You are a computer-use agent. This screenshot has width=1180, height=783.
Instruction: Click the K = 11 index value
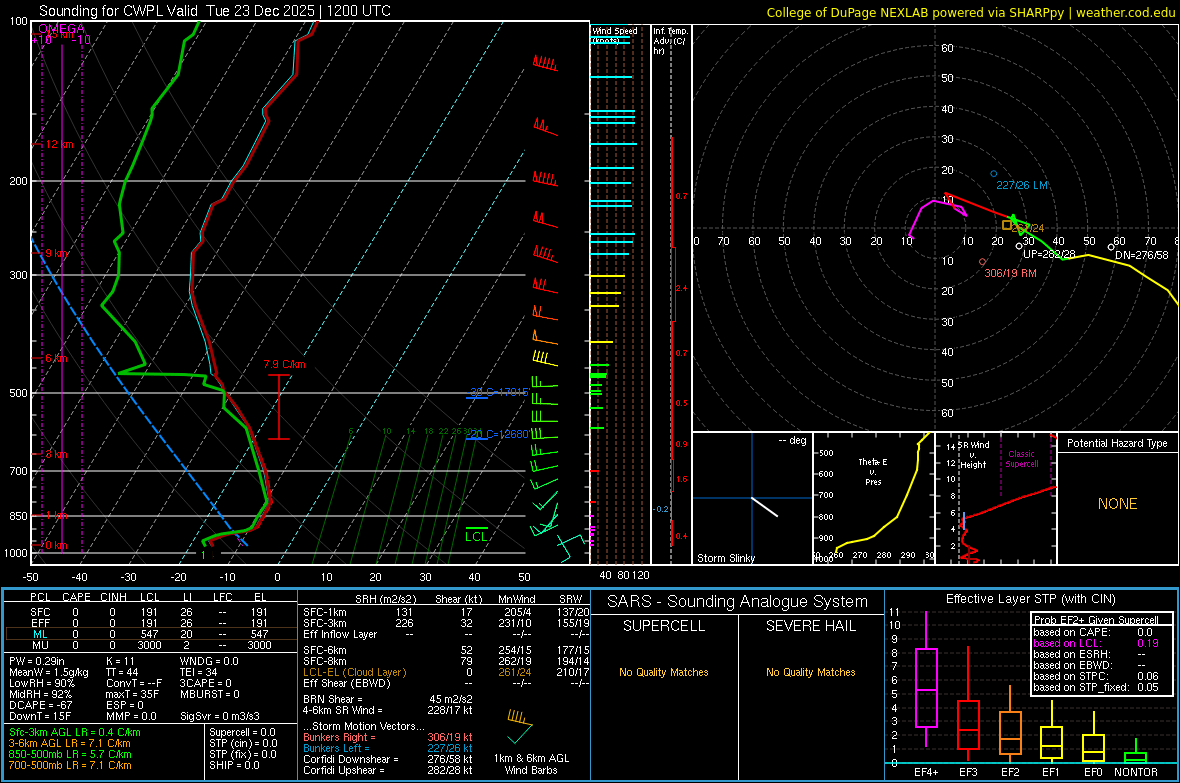[x=120, y=661]
